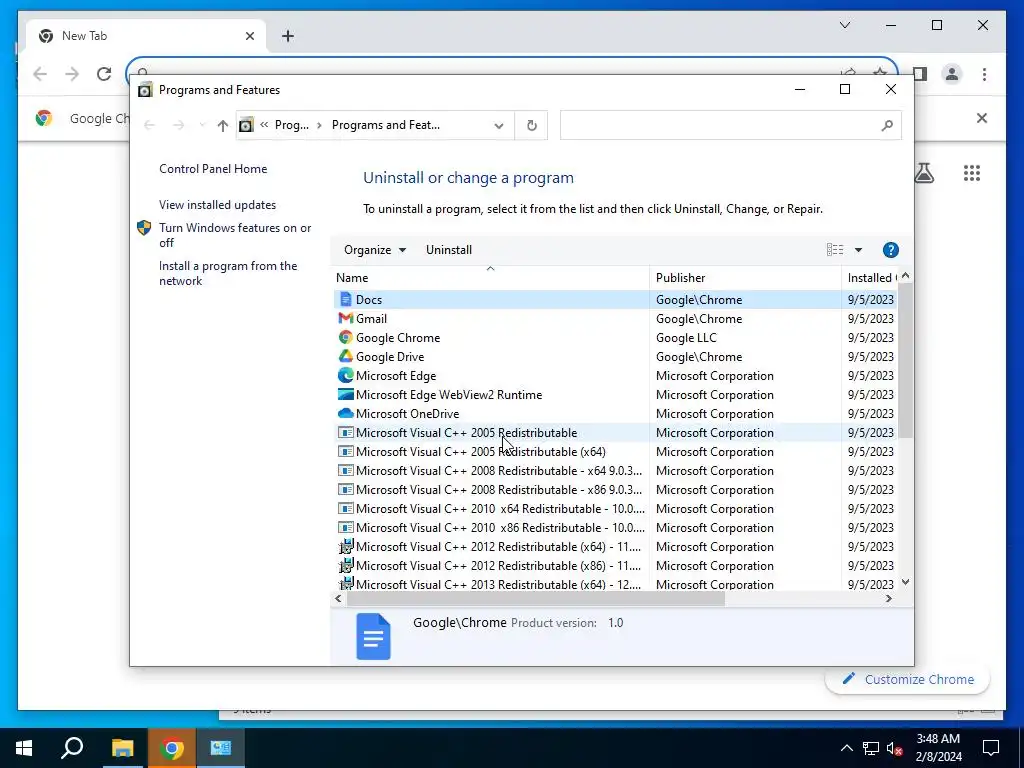
Task: Click the muted volume tray icon
Action: coord(894,748)
